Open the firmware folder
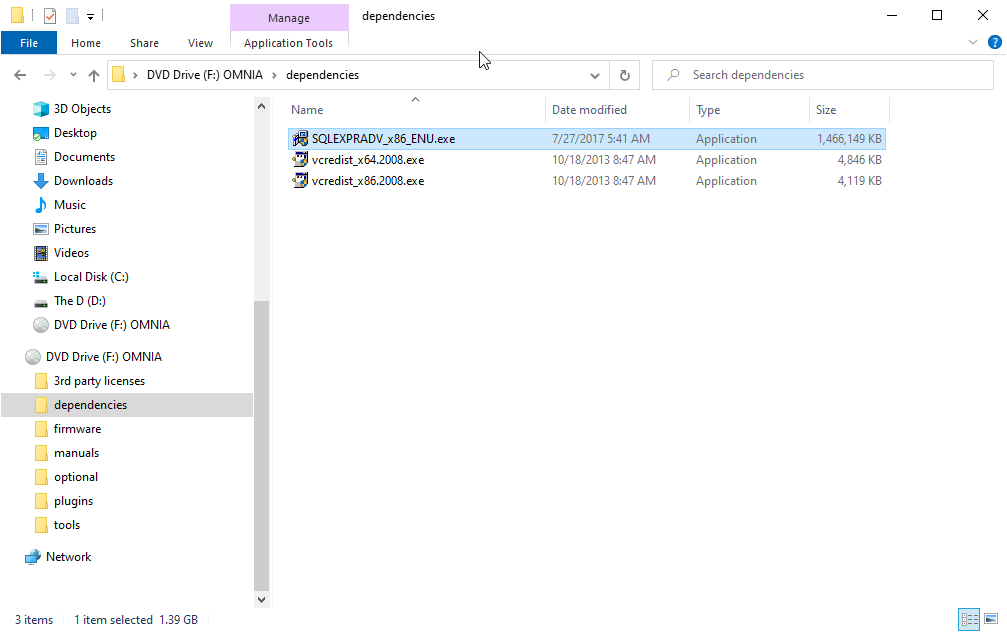1007x632 pixels. [77, 429]
